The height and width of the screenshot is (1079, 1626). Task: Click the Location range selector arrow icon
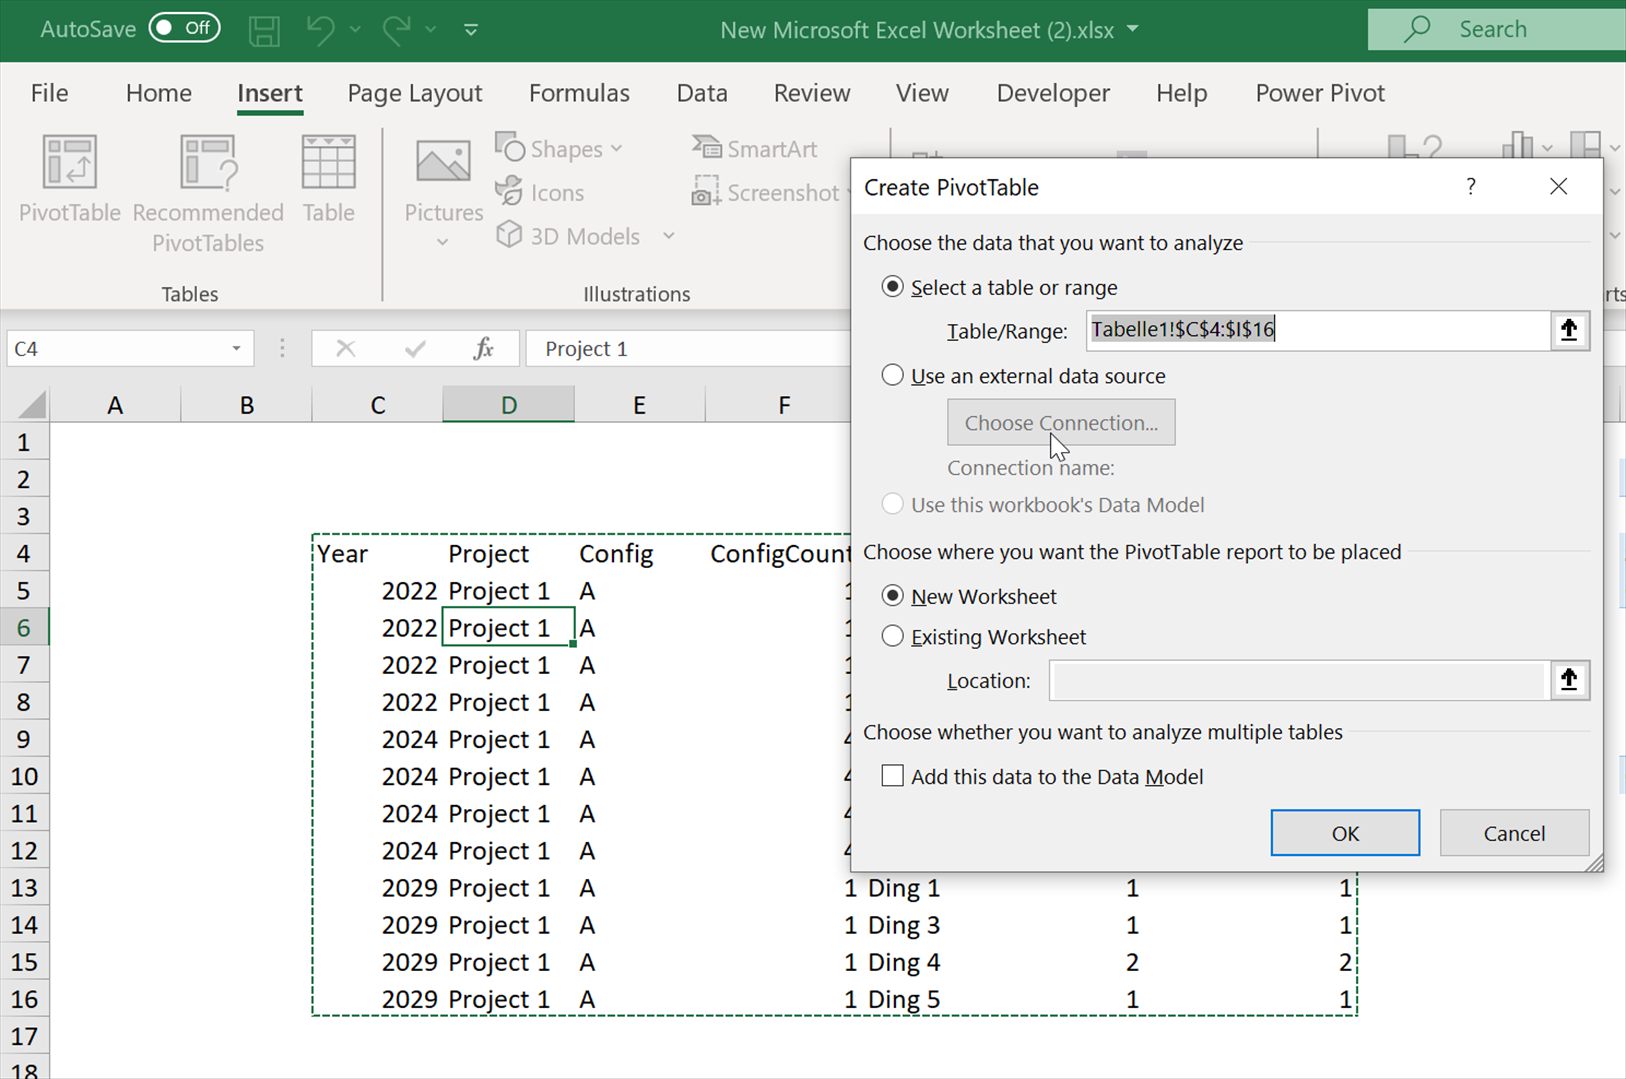pyautogui.click(x=1568, y=680)
